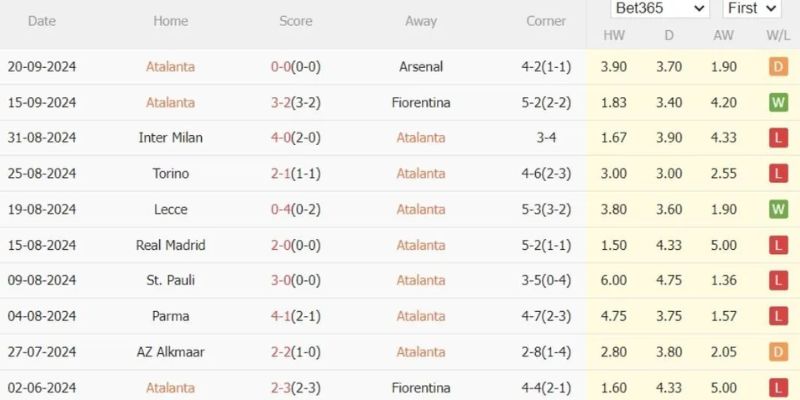
Task: Open the Inter Milan team link
Action: [170, 138]
